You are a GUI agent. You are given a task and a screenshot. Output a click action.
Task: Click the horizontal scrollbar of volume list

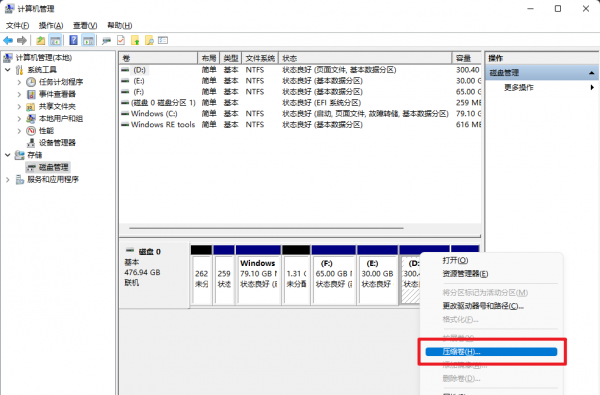(266, 228)
